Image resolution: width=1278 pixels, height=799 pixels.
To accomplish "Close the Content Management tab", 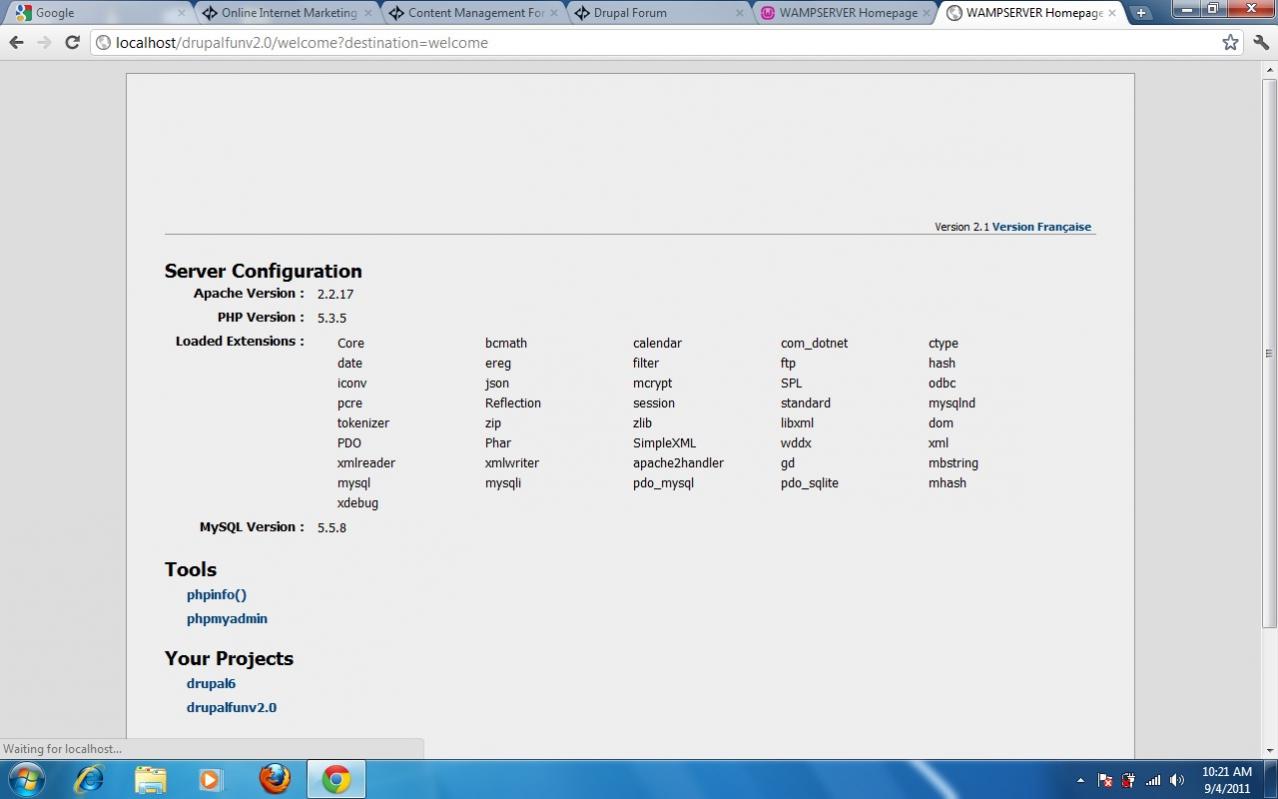I will coord(554,13).
